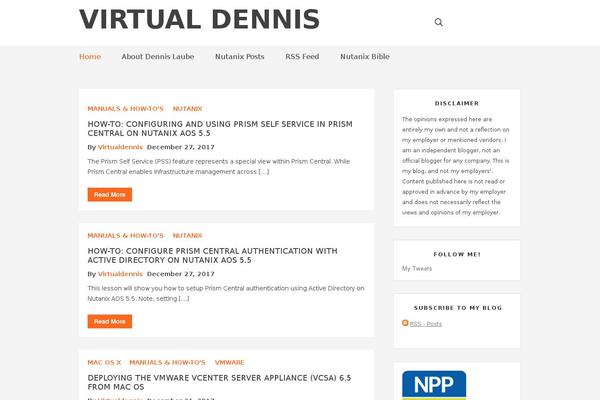Viewport: 600px width, 400px height.
Task: Open Nutanix category on Active Directory post
Action: tap(188, 235)
